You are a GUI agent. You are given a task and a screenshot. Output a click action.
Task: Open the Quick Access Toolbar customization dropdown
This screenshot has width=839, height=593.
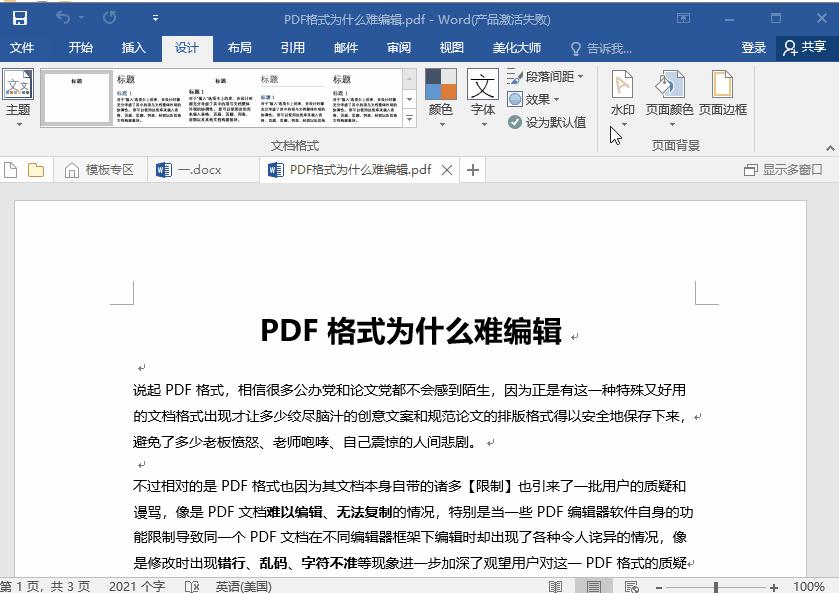click(154, 18)
